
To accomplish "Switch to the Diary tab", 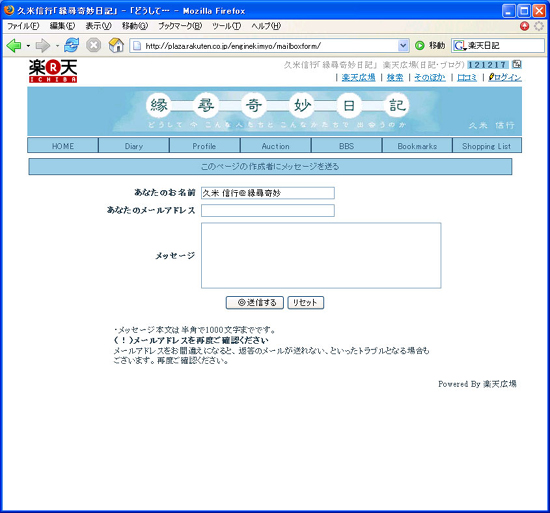I will point(134,146).
